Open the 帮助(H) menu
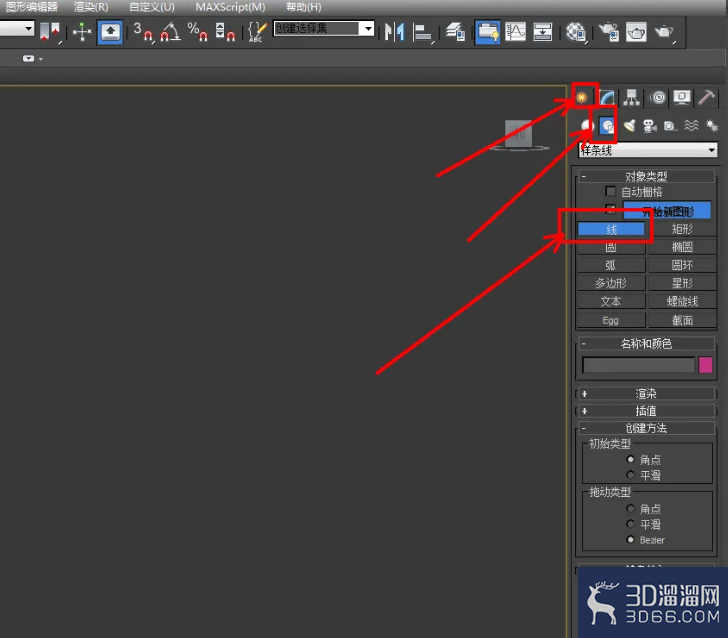Viewport: 728px width, 638px height. click(304, 7)
